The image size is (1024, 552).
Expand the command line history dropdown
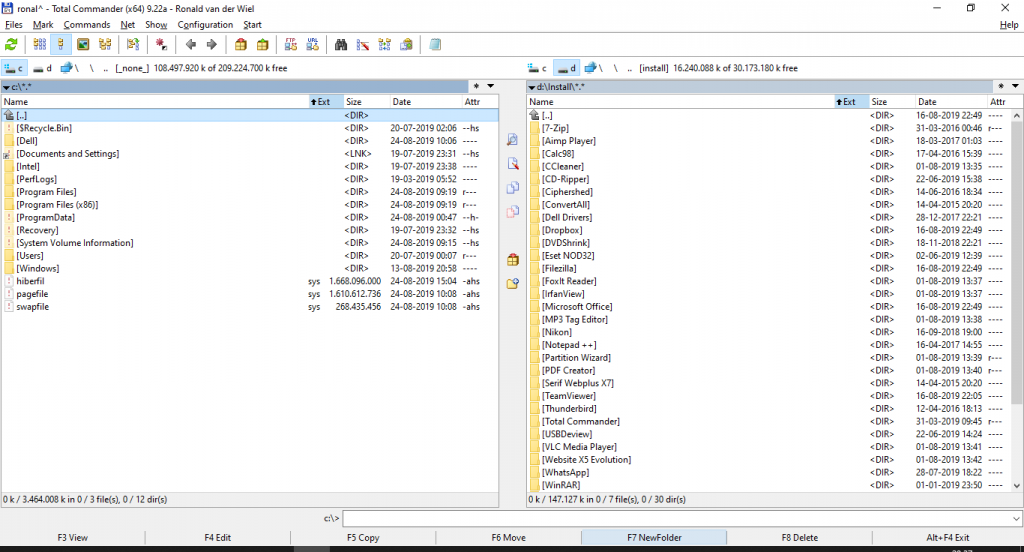[1016, 519]
